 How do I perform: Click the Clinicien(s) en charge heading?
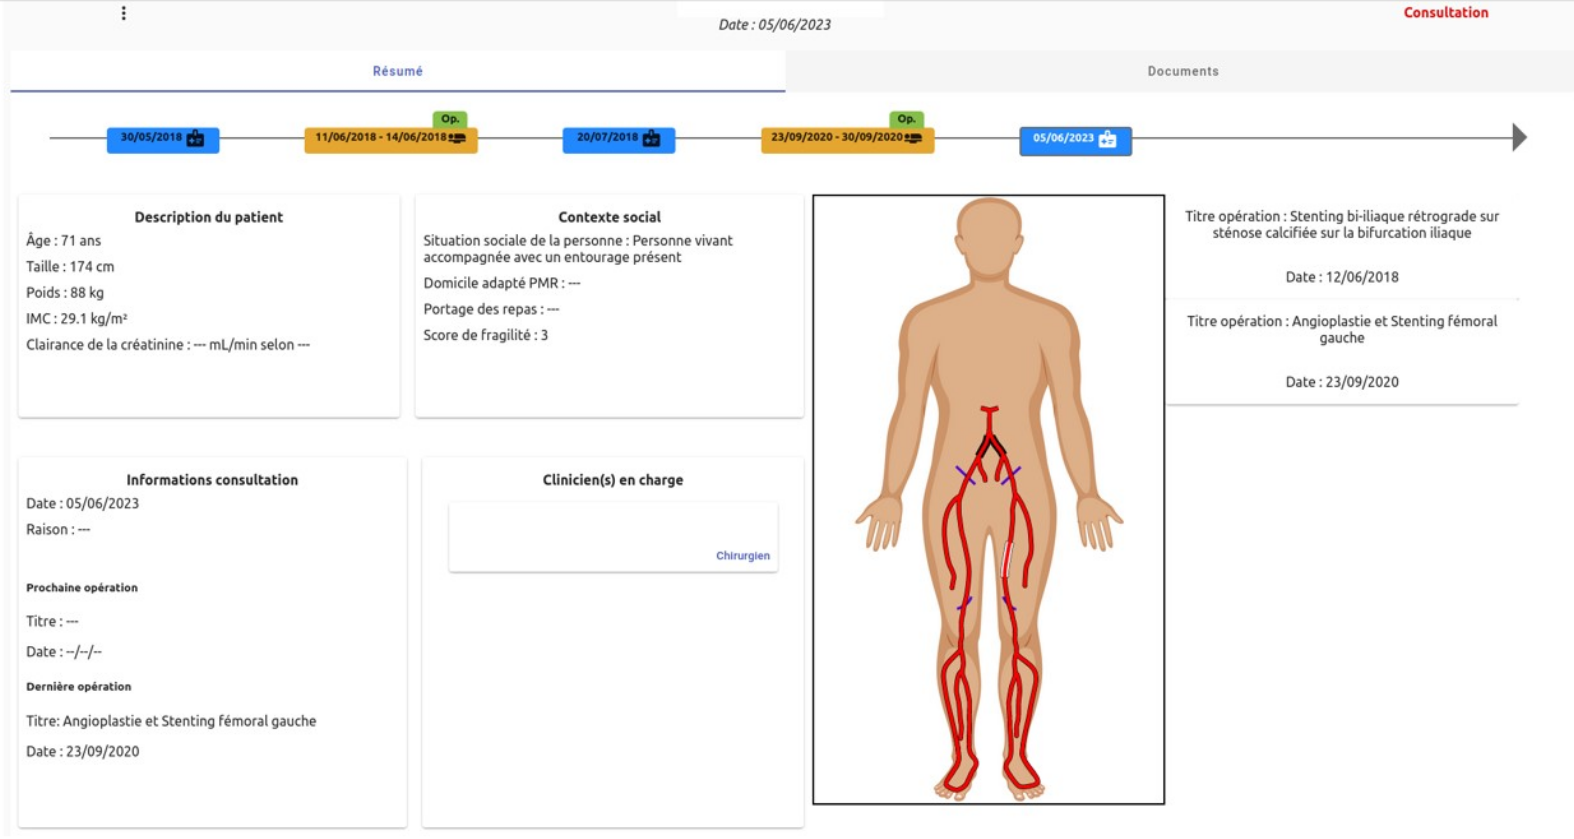coord(613,480)
